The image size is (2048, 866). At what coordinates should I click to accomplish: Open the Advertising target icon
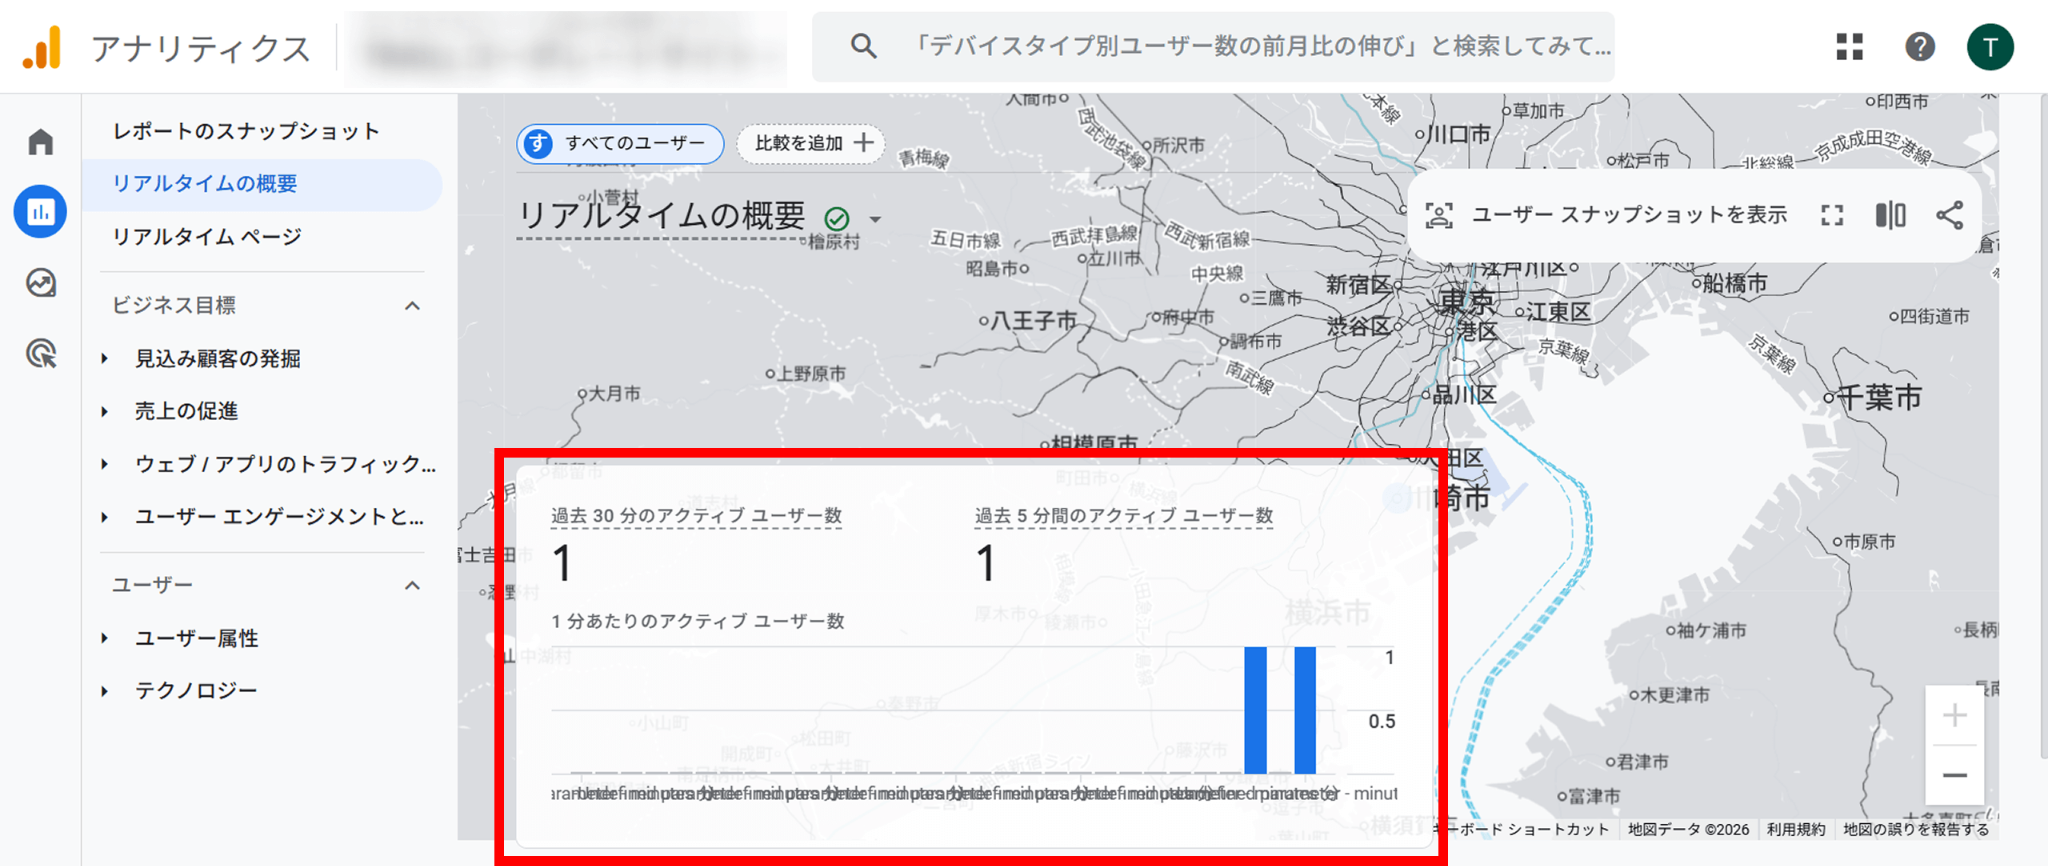tap(40, 354)
